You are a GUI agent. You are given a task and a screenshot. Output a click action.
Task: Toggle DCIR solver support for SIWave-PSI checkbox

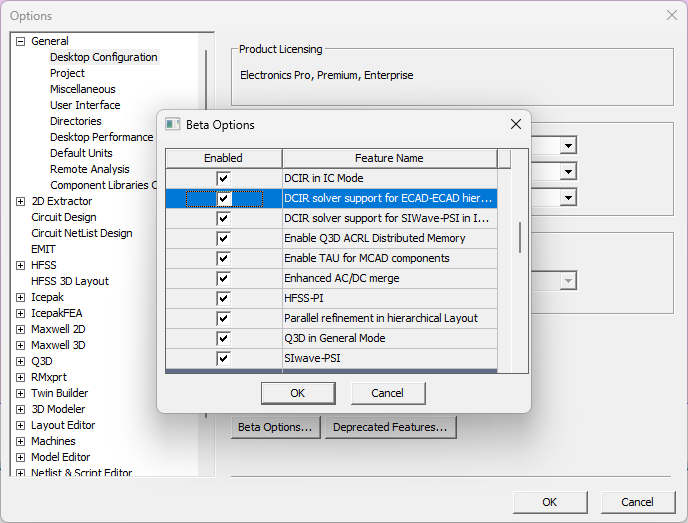click(x=223, y=219)
